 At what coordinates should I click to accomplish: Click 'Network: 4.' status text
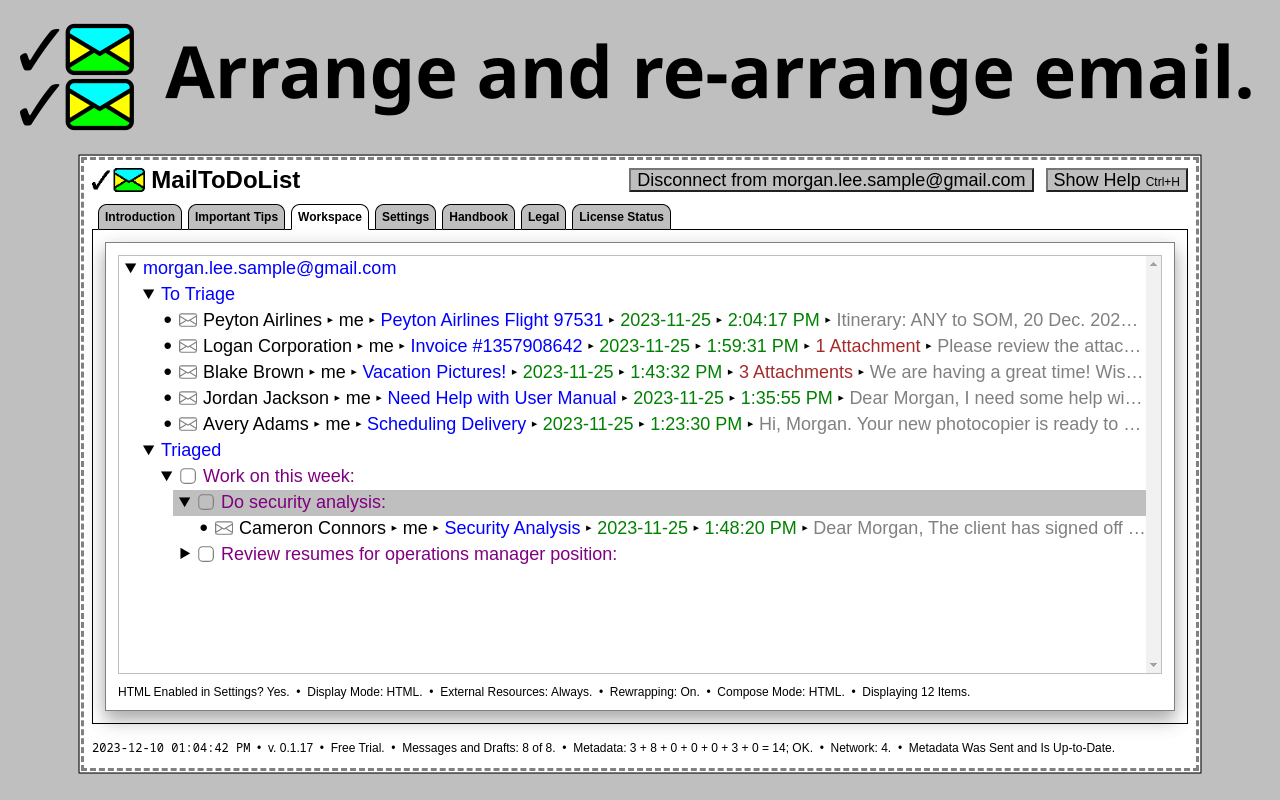click(861, 748)
